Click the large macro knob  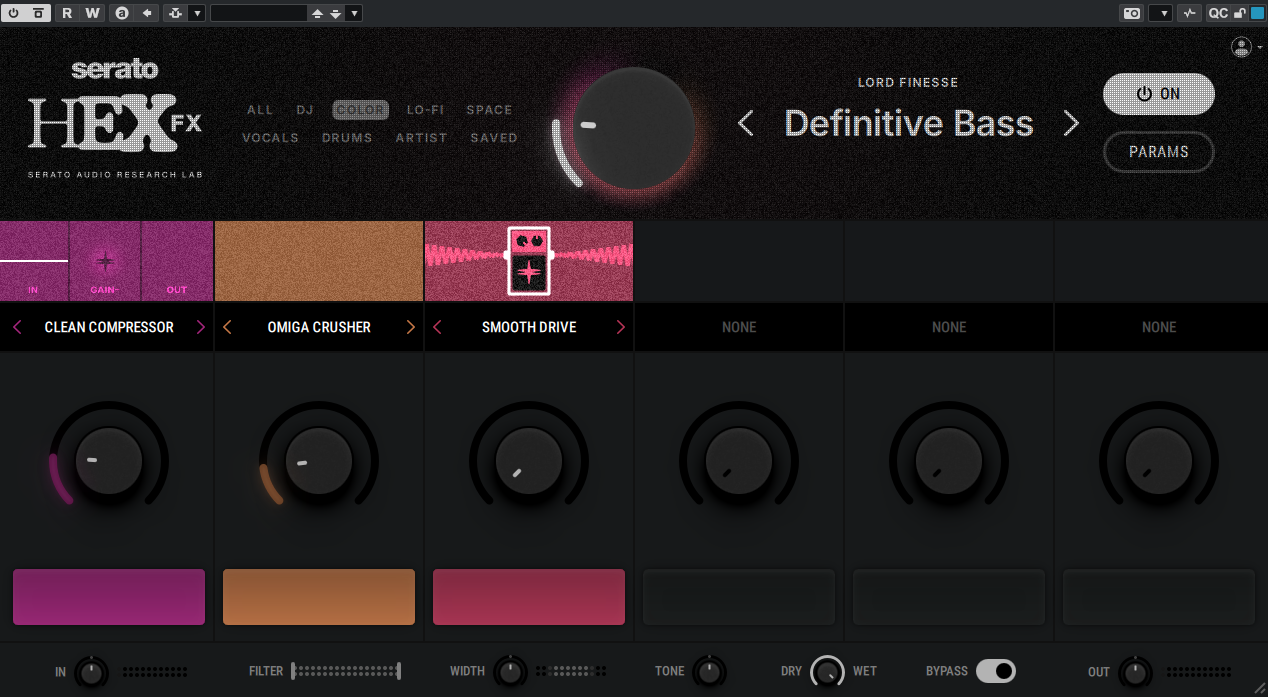633,128
